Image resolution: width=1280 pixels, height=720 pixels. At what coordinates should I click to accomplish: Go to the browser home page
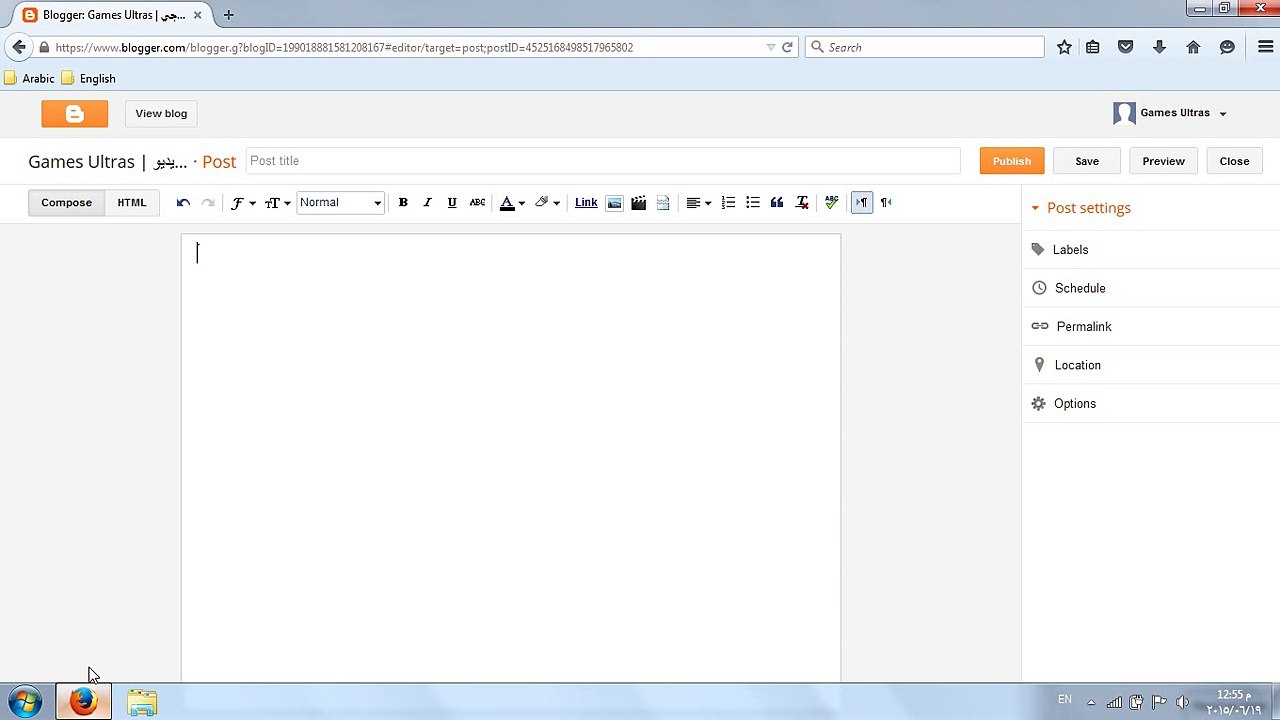(1193, 47)
